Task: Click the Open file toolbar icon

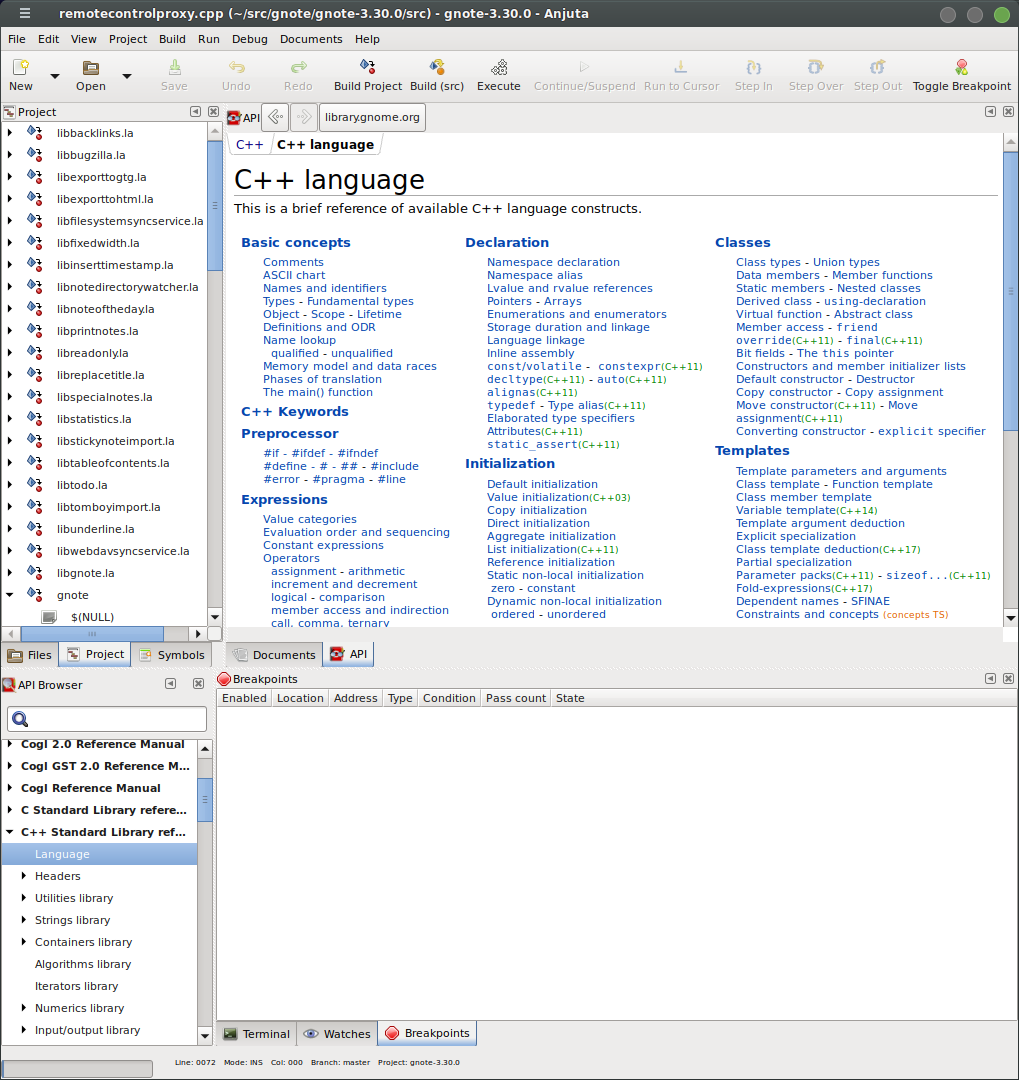Action: 90,67
